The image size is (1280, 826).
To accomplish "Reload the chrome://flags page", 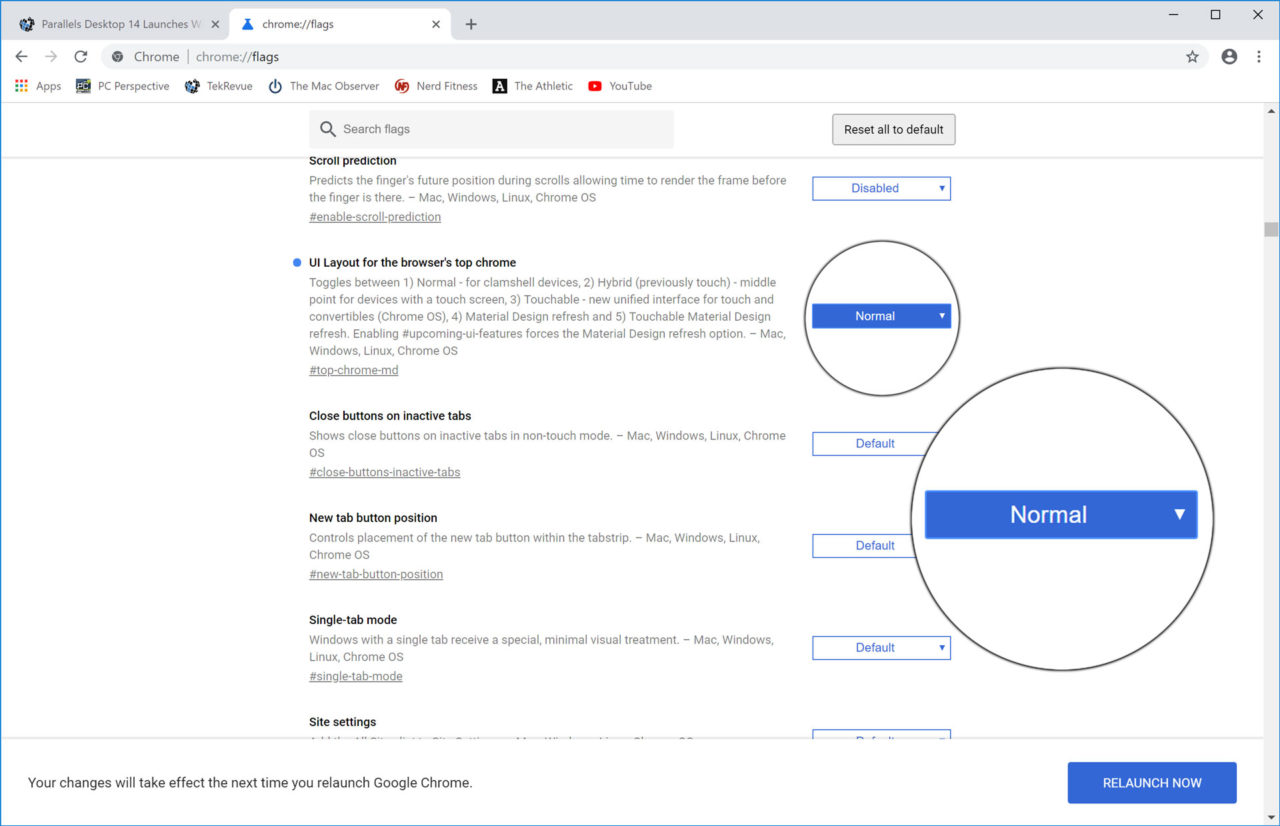I will click(81, 57).
